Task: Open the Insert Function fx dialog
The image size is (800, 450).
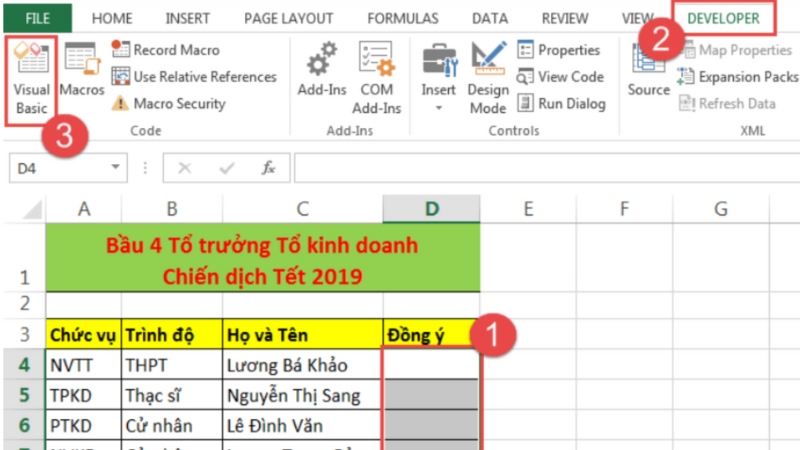Action: click(268, 168)
